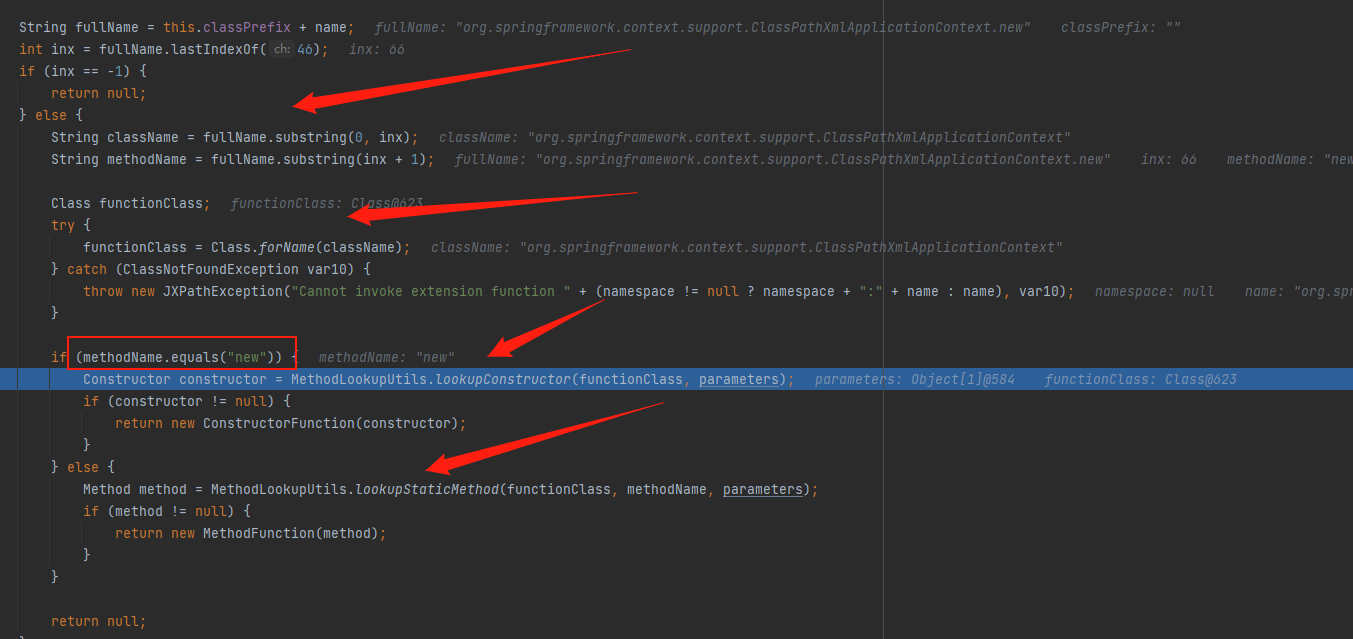Click the 'if (inx == -1) {' line
This screenshot has width=1353, height=639.
click(x=83, y=71)
